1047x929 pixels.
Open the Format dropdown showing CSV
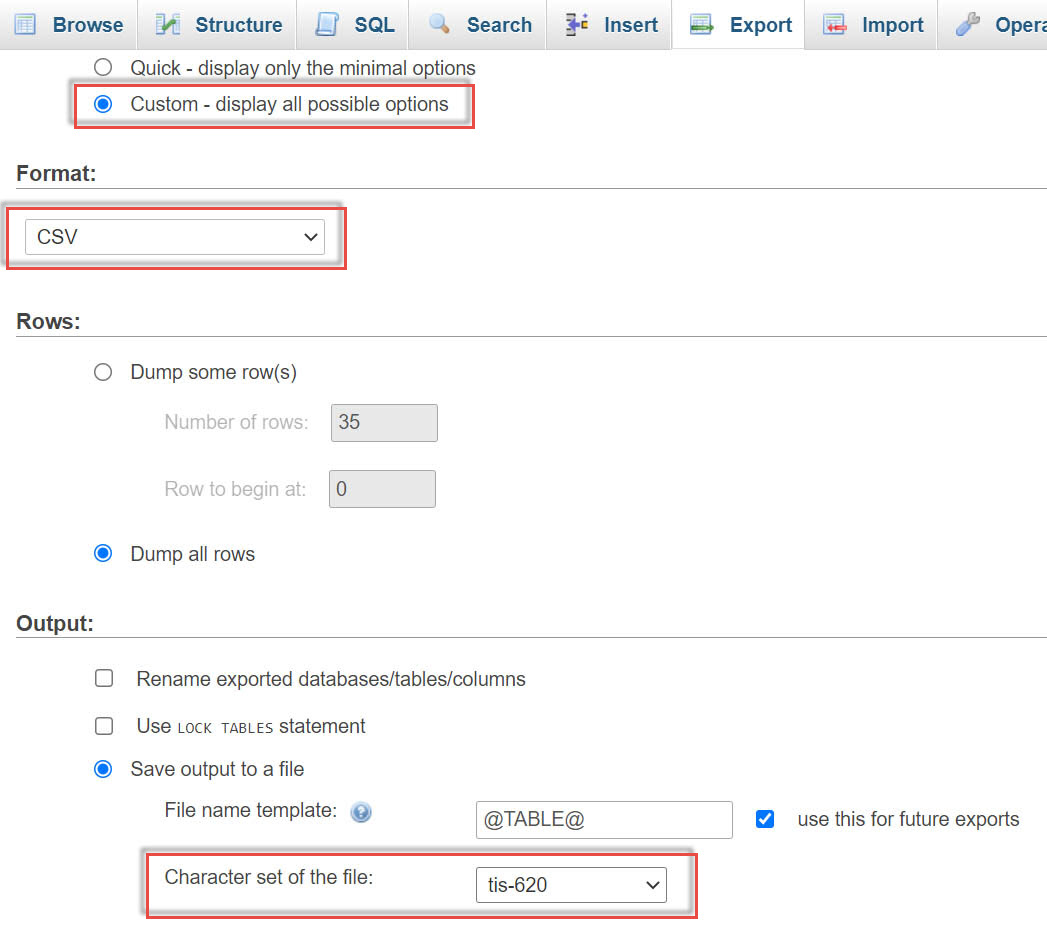coord(176,237)
